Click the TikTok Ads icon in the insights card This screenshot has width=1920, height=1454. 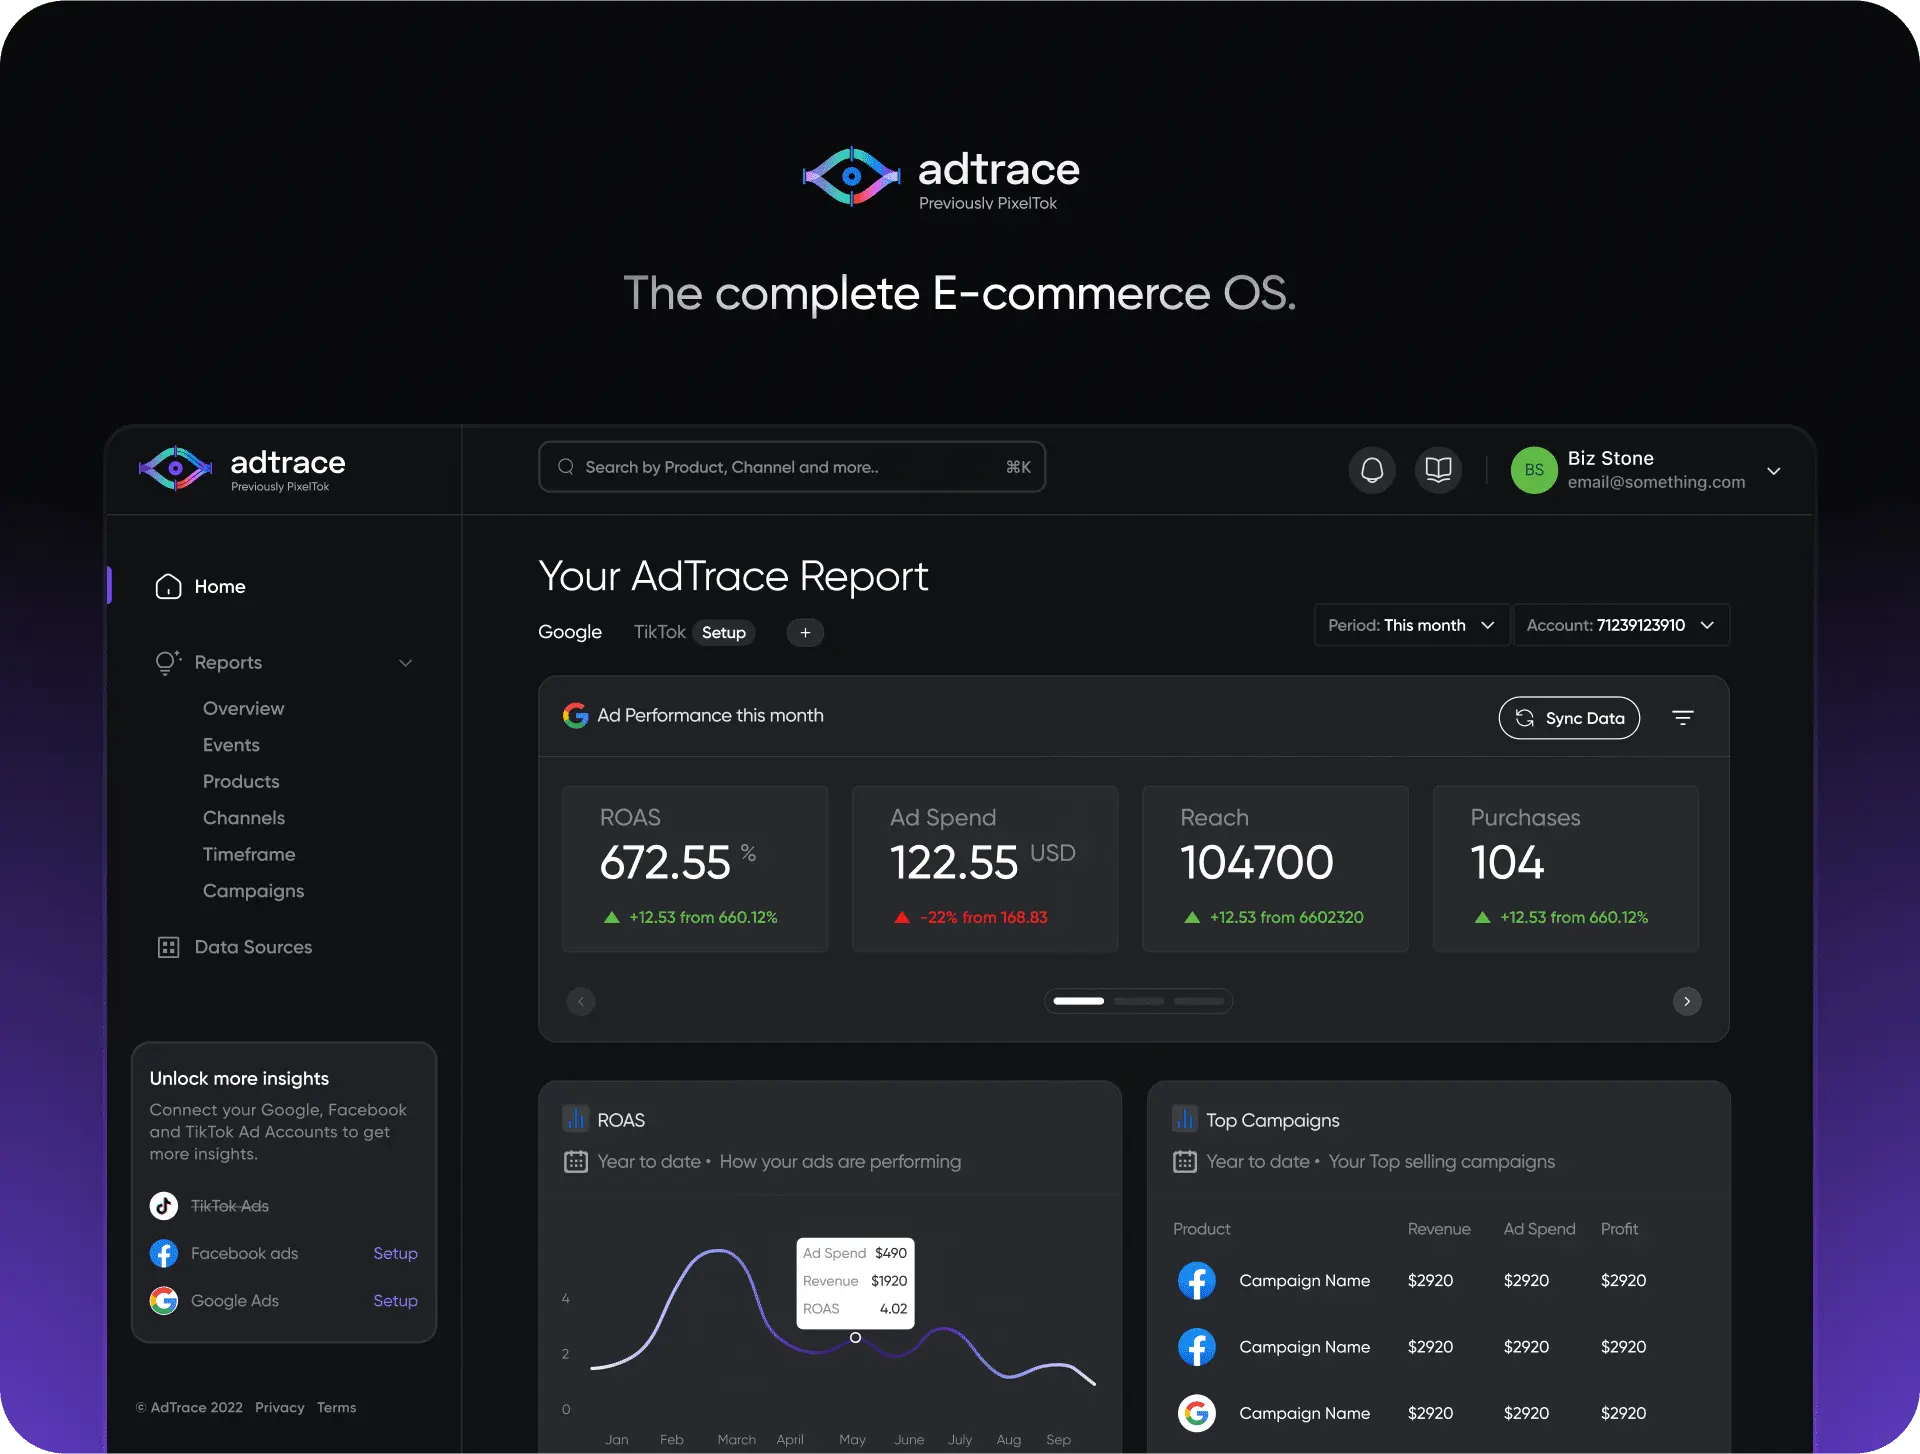point(164,1206)
